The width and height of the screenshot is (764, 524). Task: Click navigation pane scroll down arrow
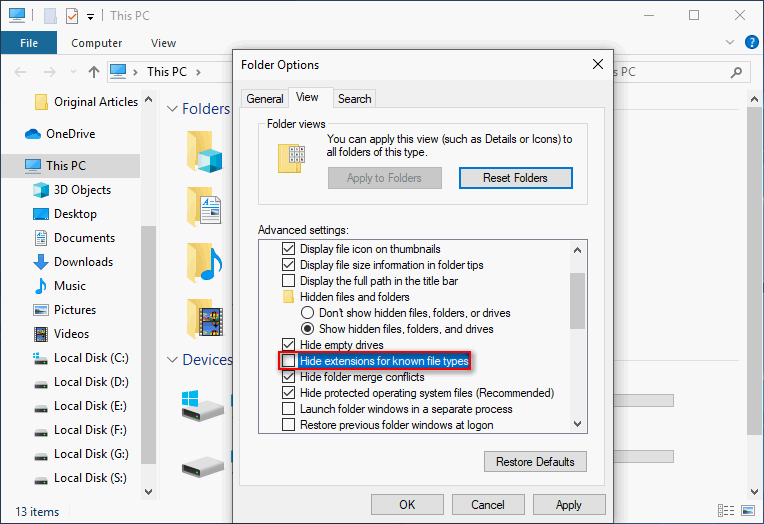[149, 491]
